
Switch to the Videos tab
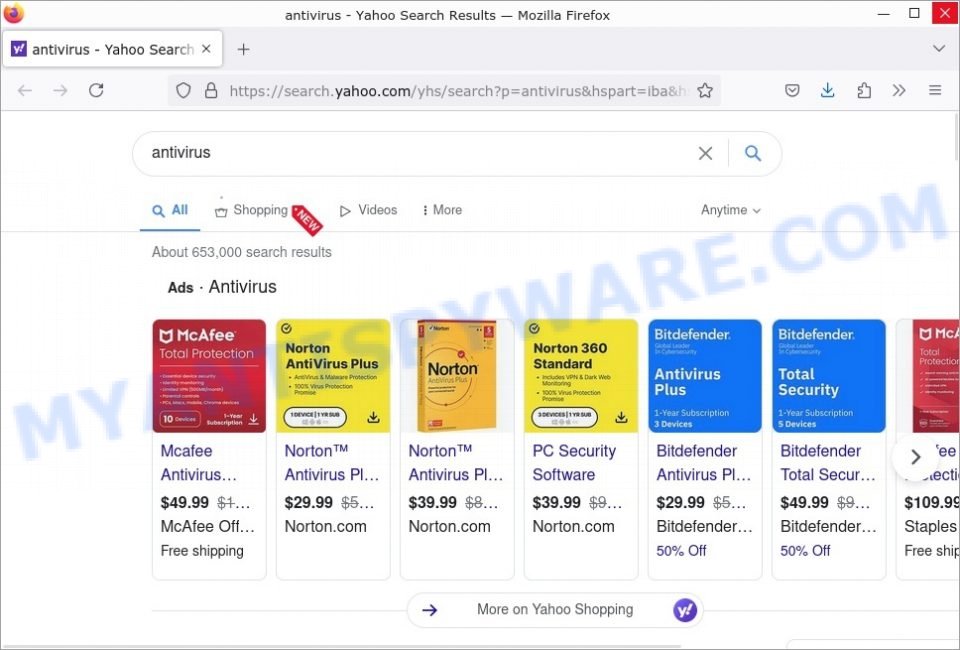[x=368, y=210]
